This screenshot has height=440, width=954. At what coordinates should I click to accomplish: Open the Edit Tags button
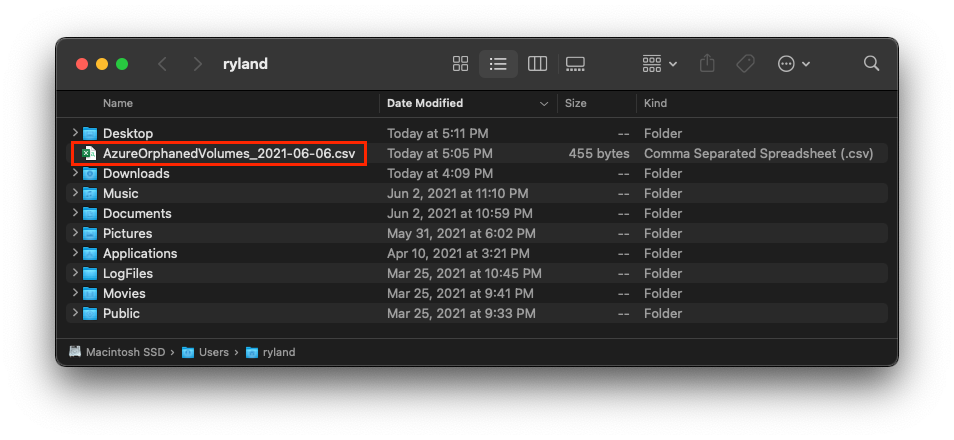[745, 64]
